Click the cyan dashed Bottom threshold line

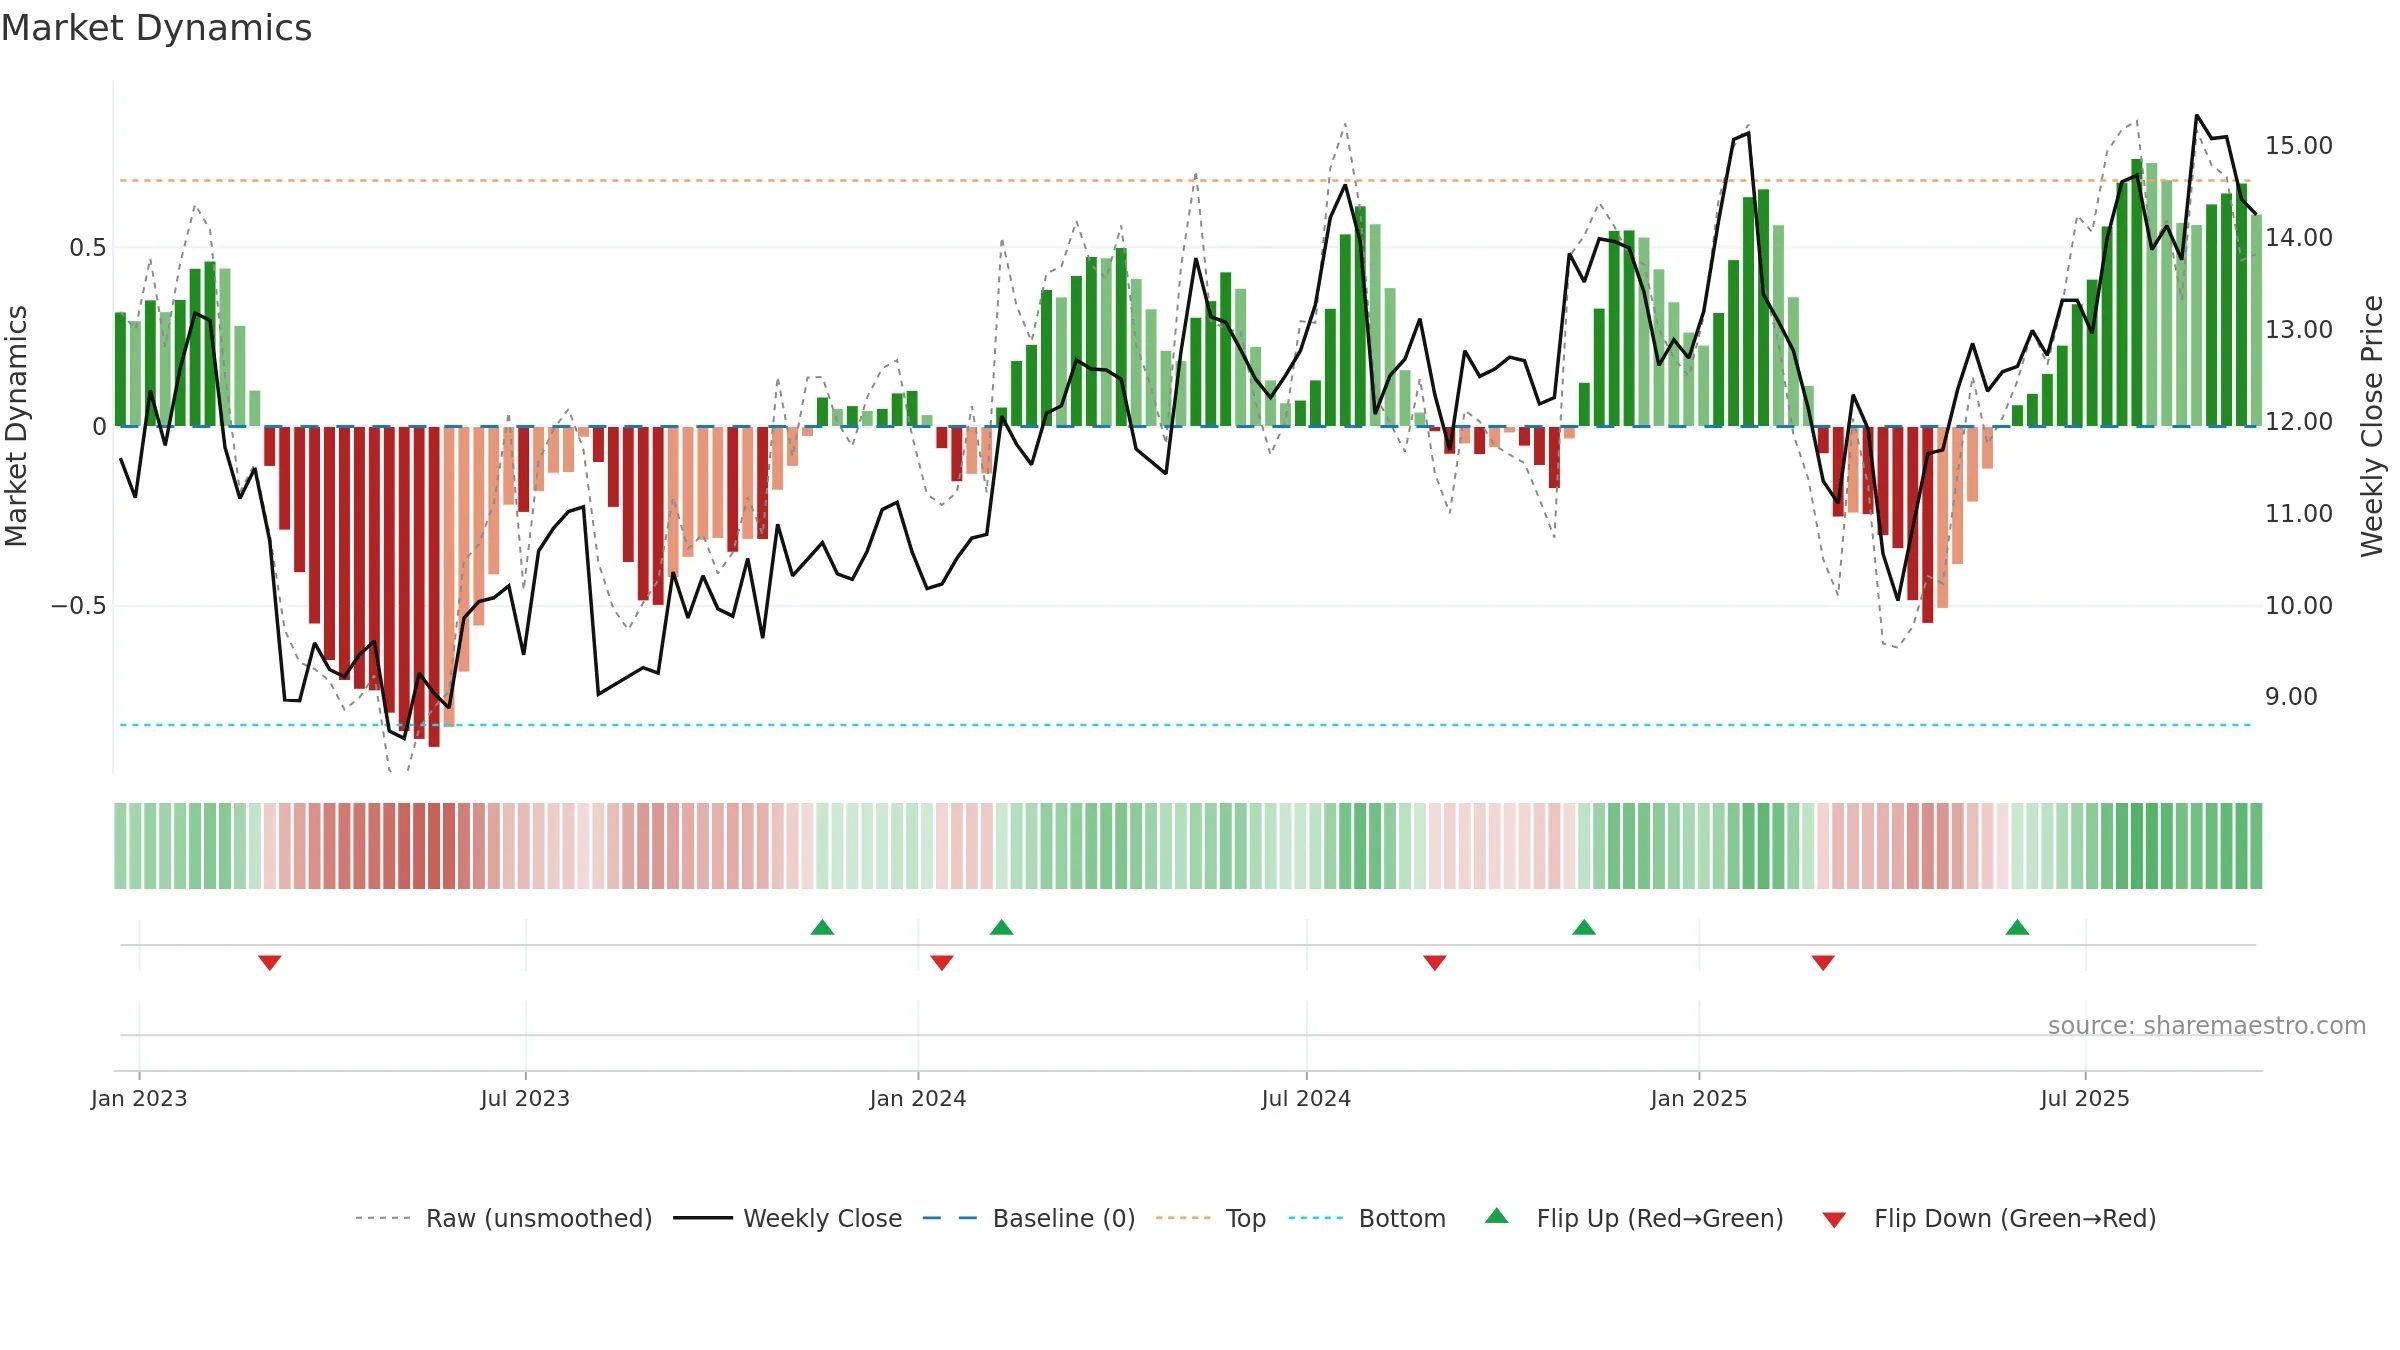point(1185,725)
